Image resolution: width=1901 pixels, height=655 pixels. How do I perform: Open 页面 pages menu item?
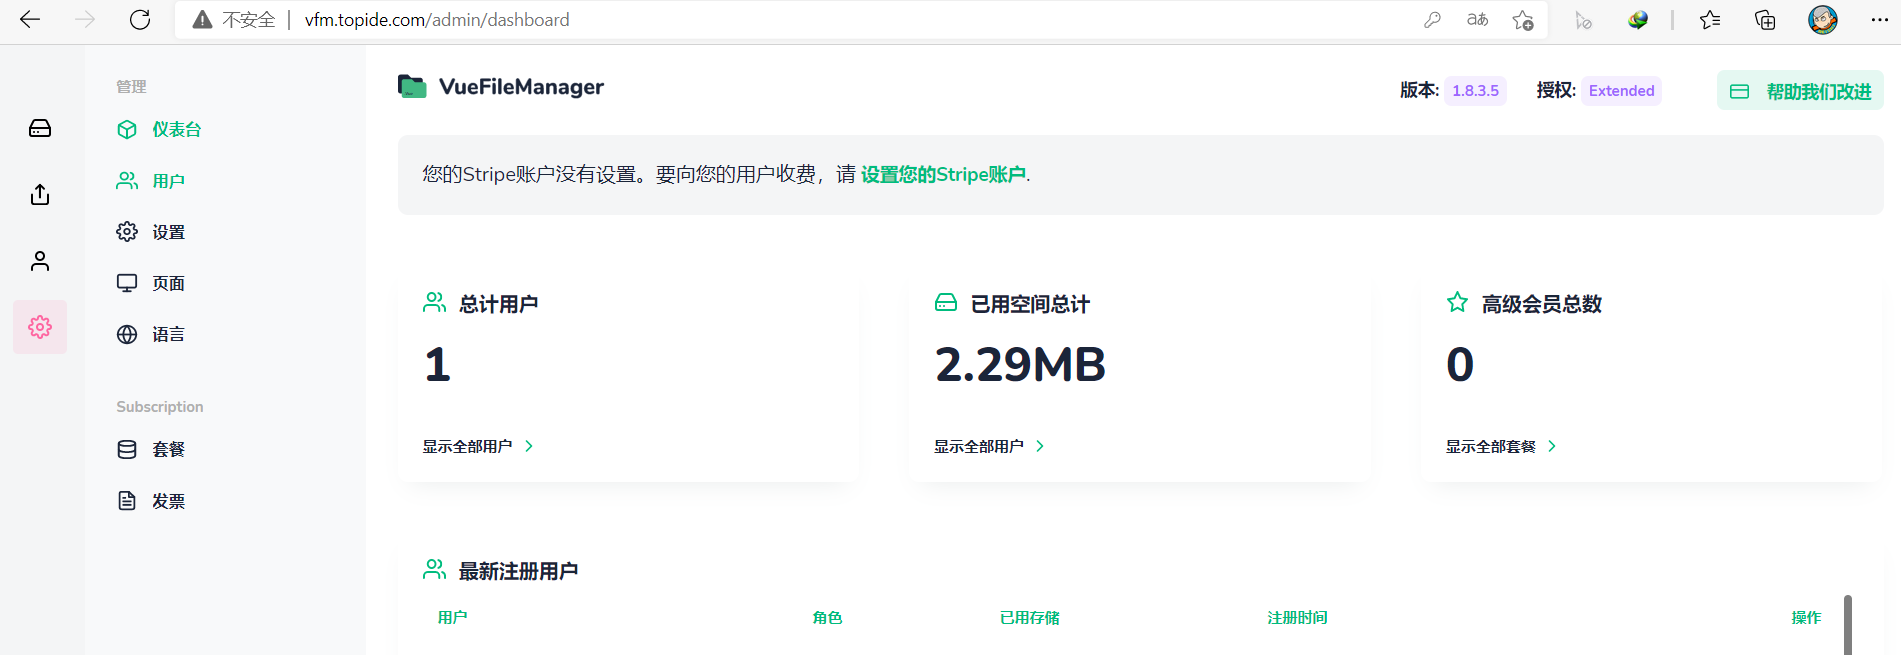(151, 283)
